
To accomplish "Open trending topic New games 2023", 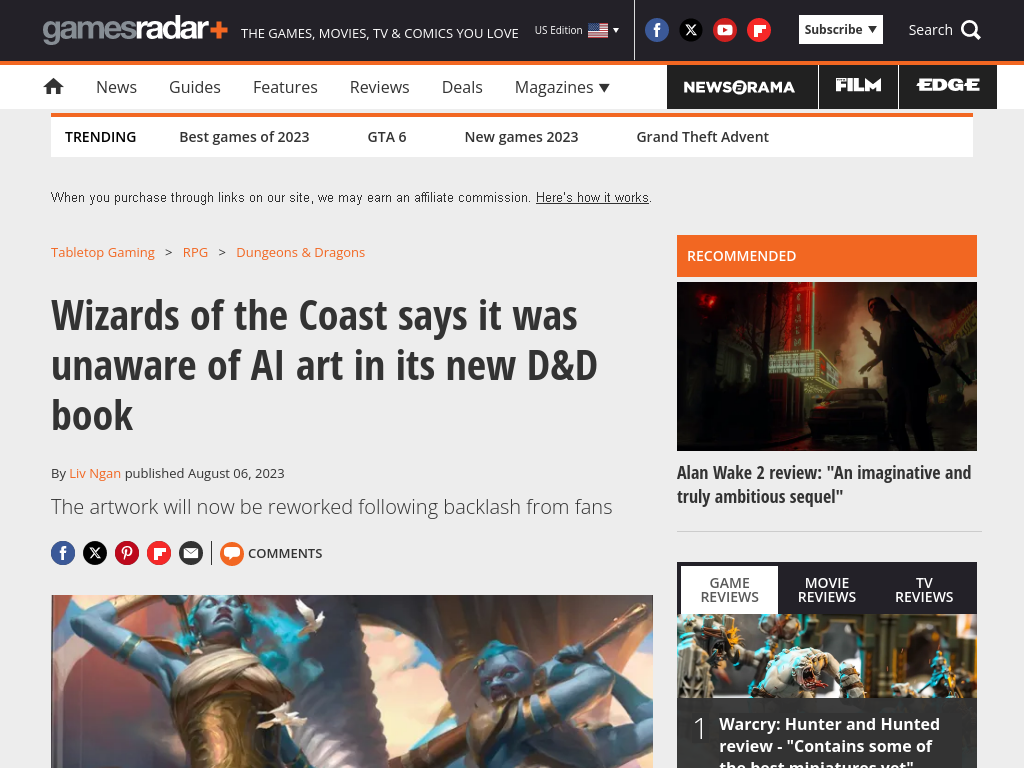I will tap(521, 137).
